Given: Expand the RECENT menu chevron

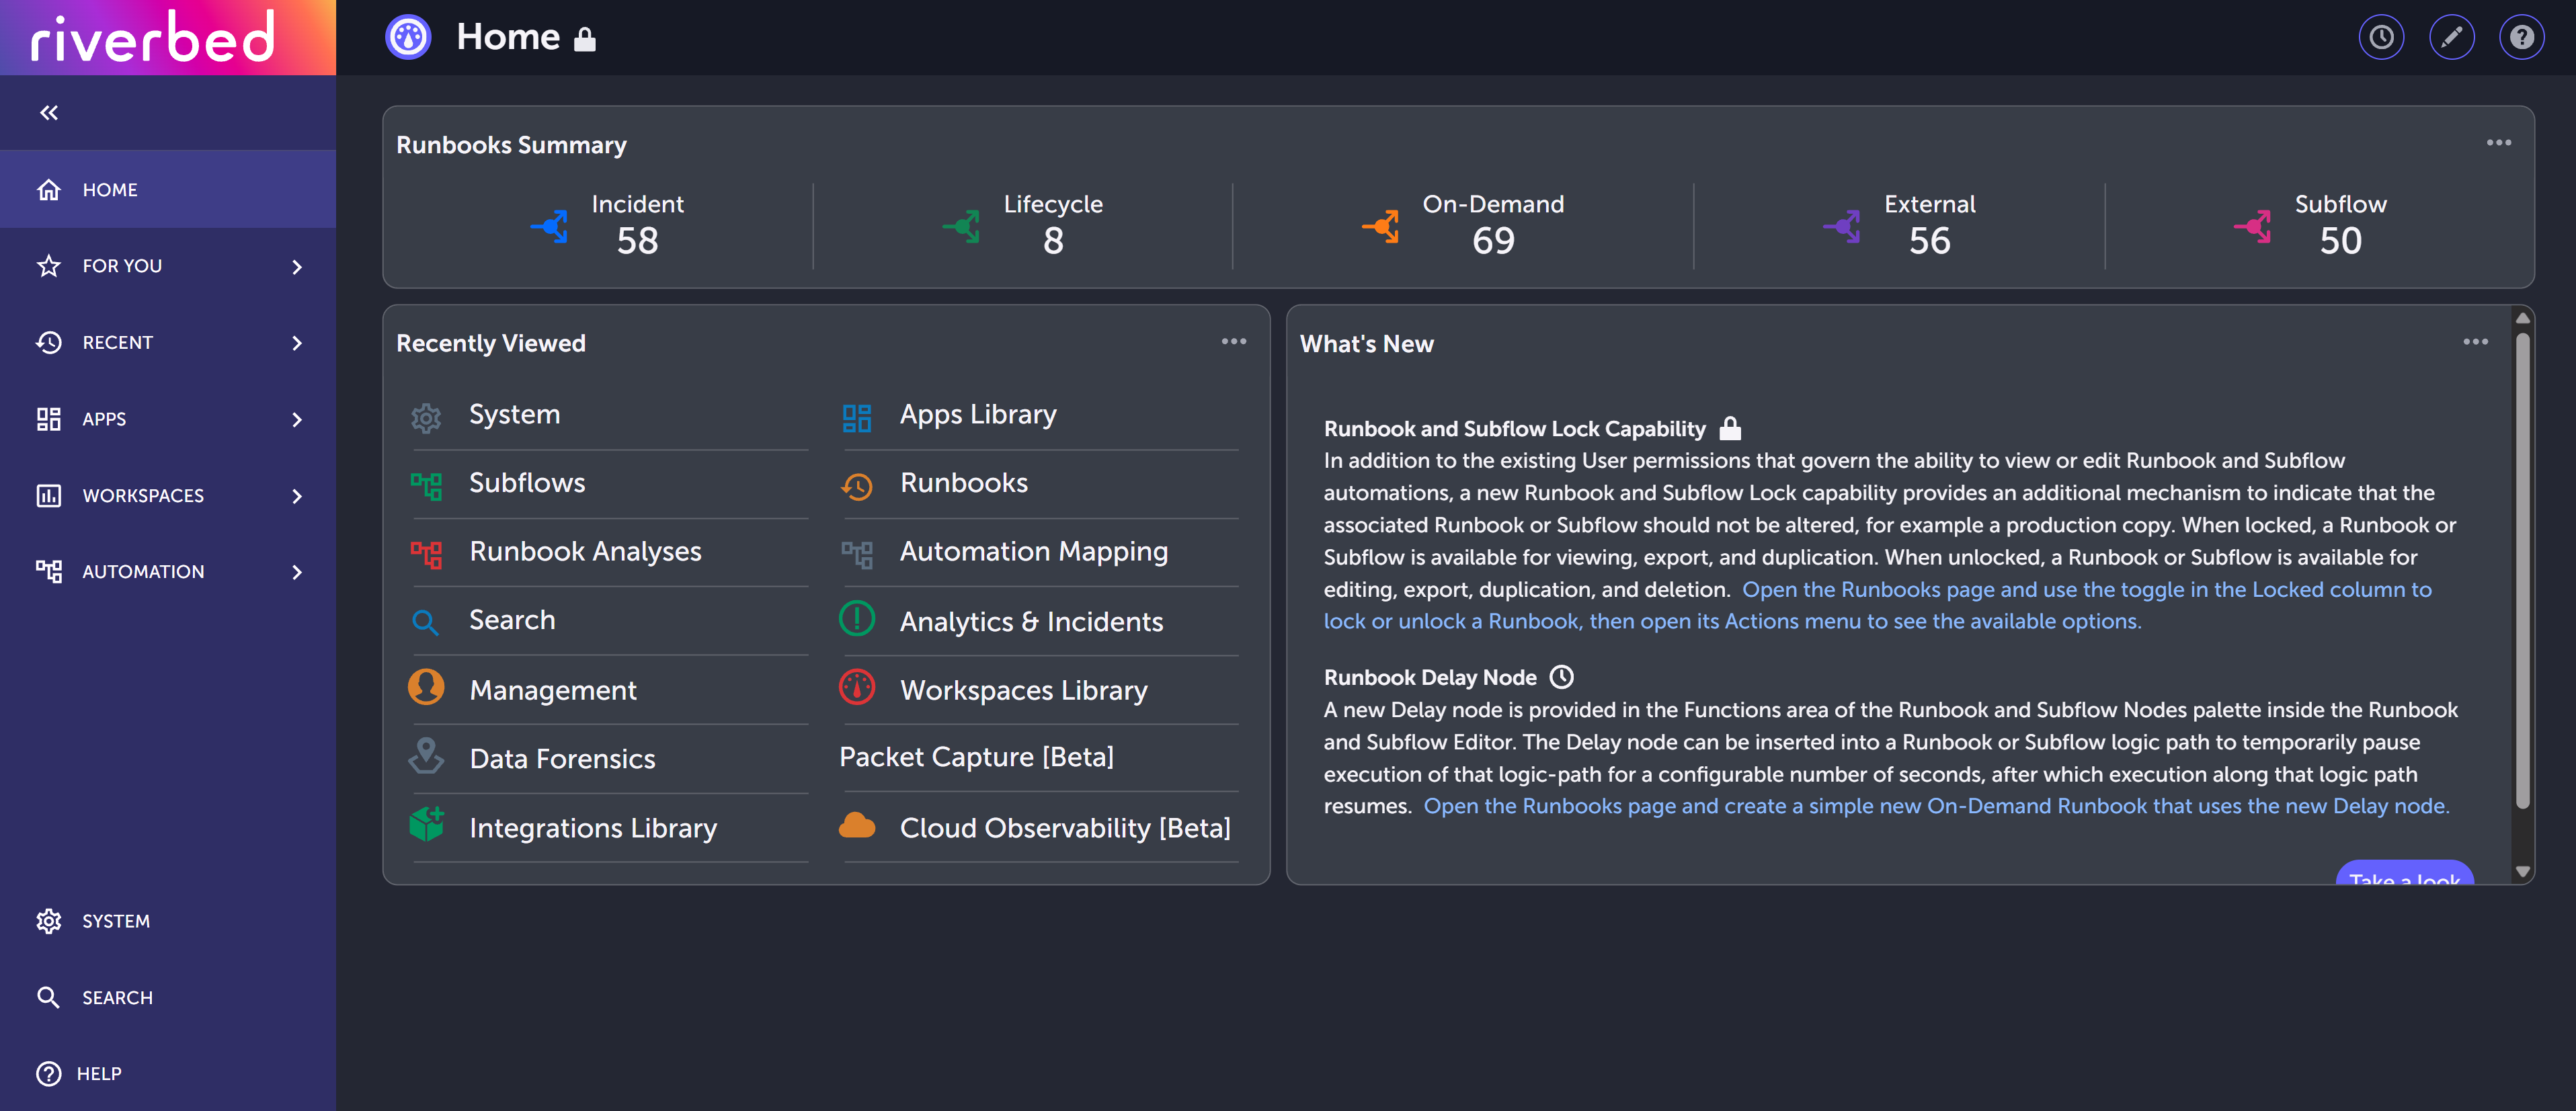Looking at the screenshot, I should pyautogui.click(x=297, y=343).
